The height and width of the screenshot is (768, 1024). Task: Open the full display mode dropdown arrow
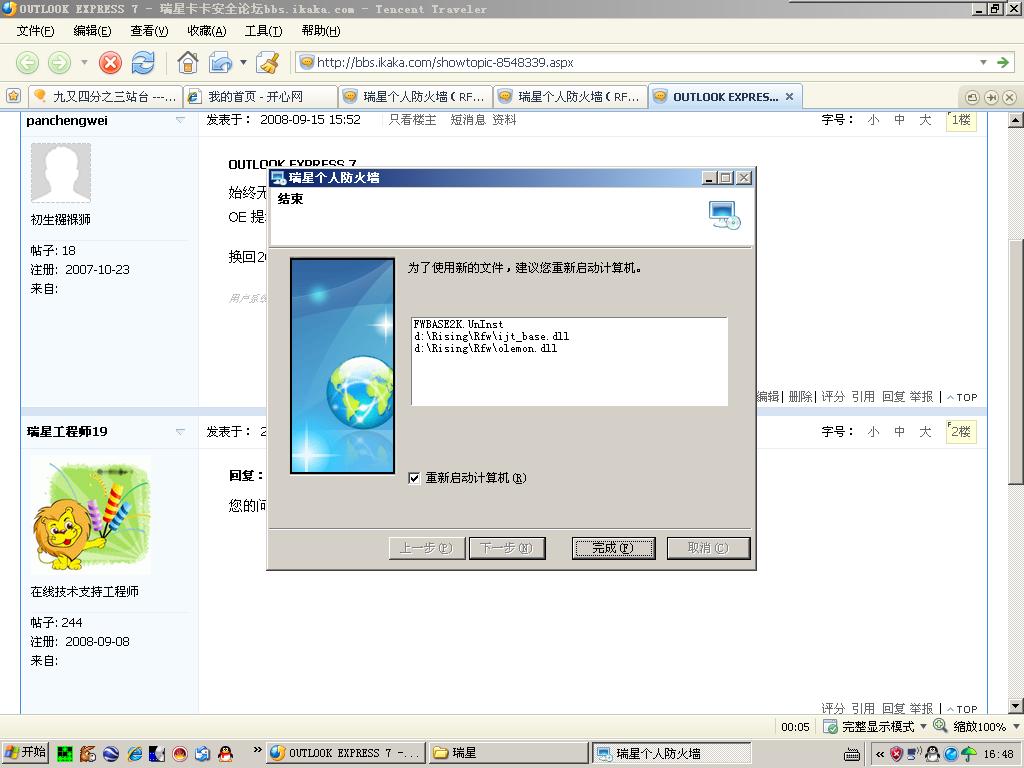click(x=923, y=726)
